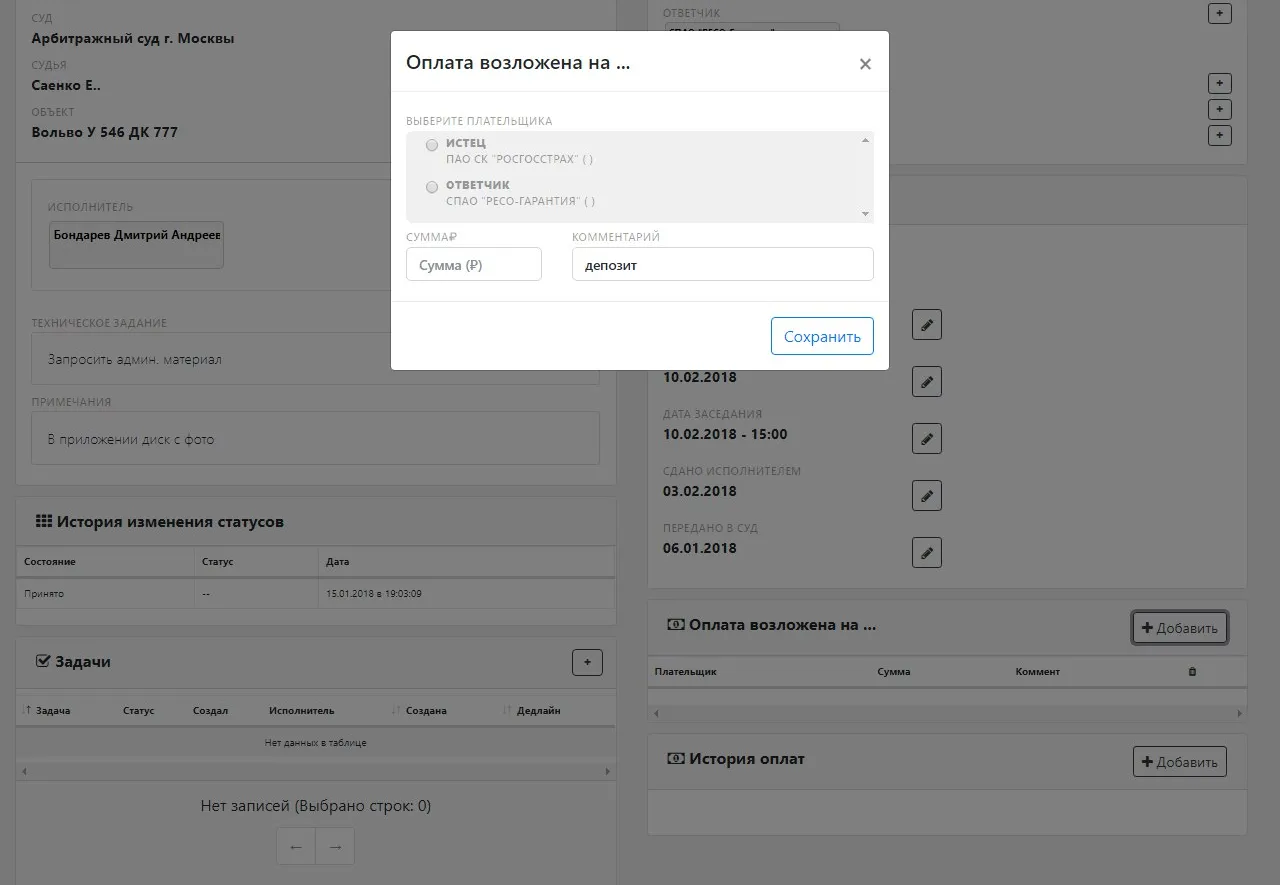Select the ИСТЕЦ payer radio button

tap(431, 144)
